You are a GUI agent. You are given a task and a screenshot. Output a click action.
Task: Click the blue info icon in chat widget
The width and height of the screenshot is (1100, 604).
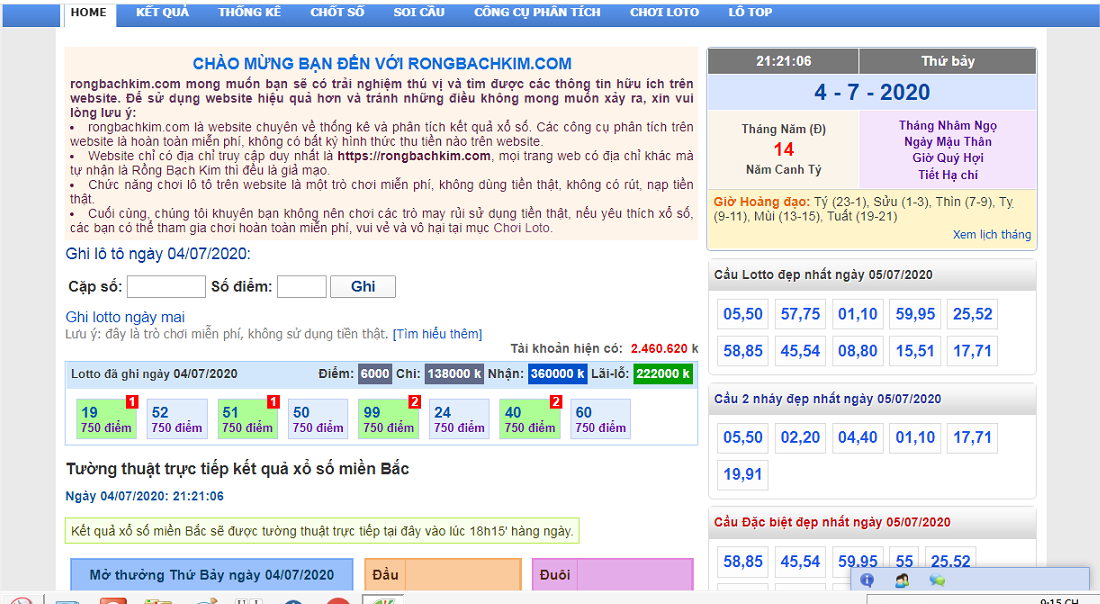(867, 579)
